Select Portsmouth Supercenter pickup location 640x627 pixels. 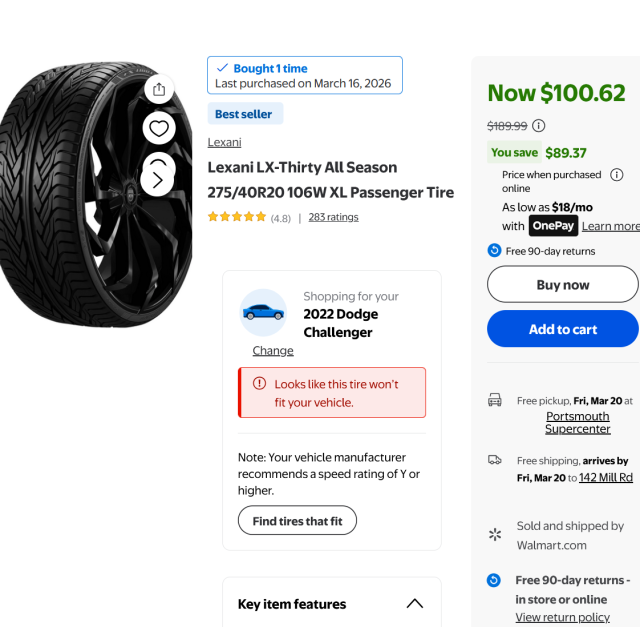click(577, 423)
